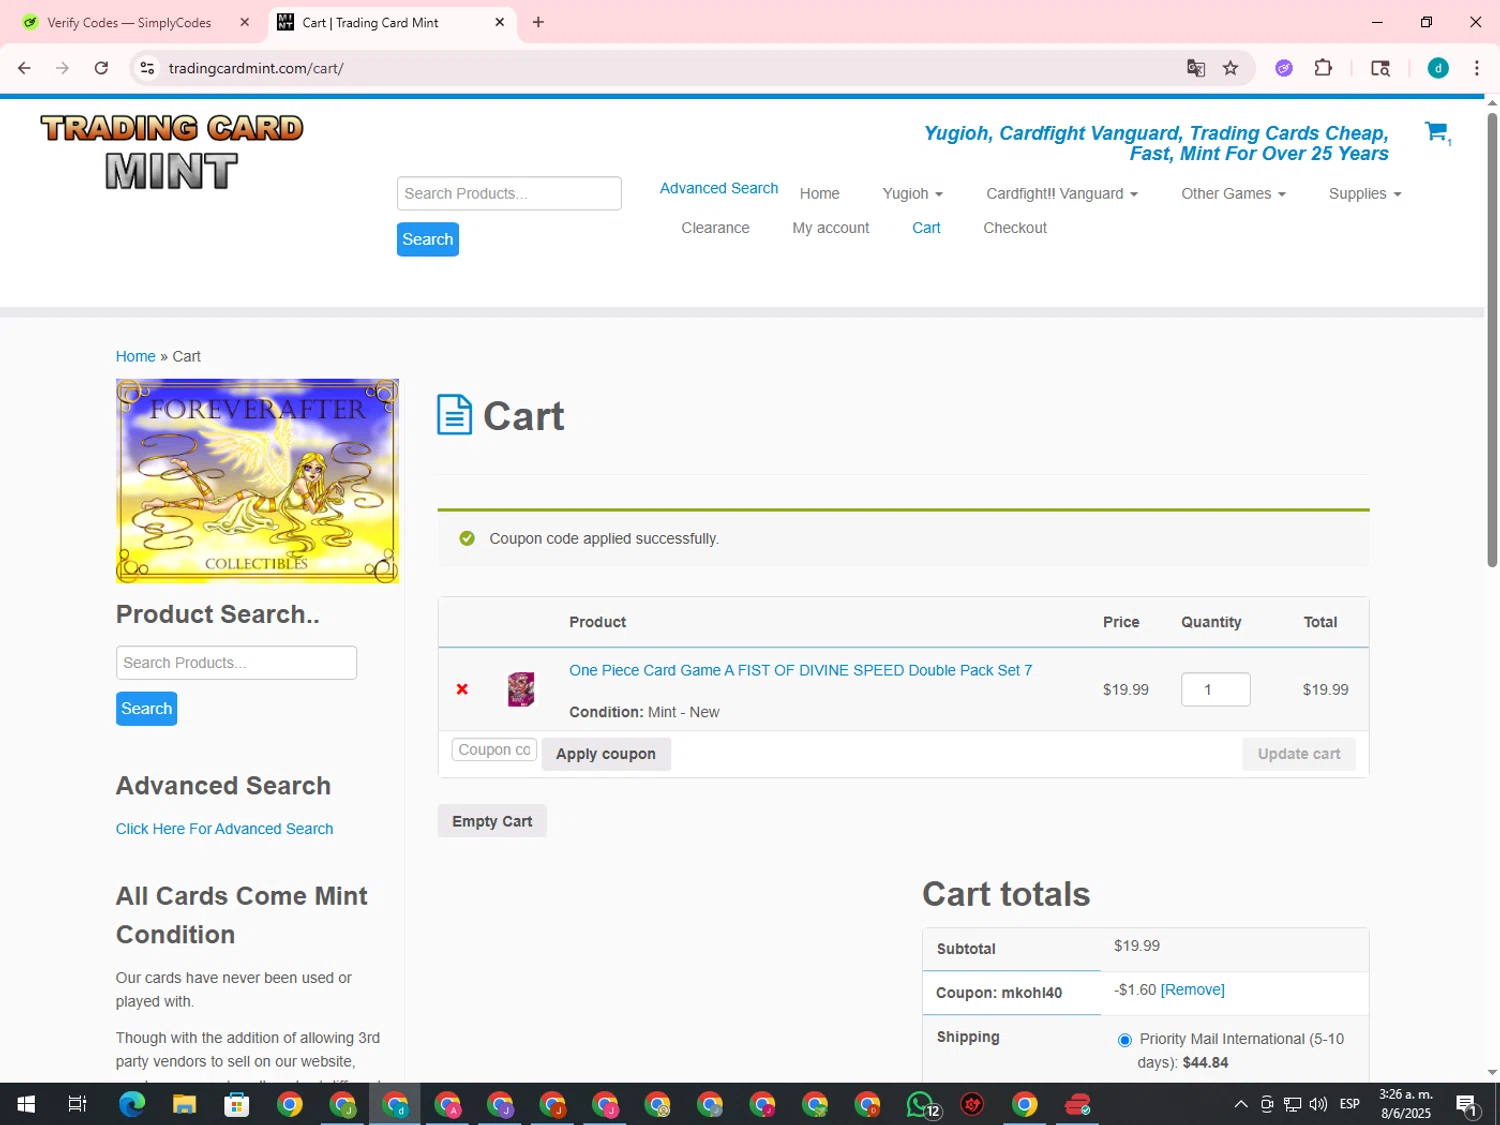1500x1125 pixels.
Task: Open the One Piece Card Game product link
Action: pyautogui.click(x=800, y=670)
